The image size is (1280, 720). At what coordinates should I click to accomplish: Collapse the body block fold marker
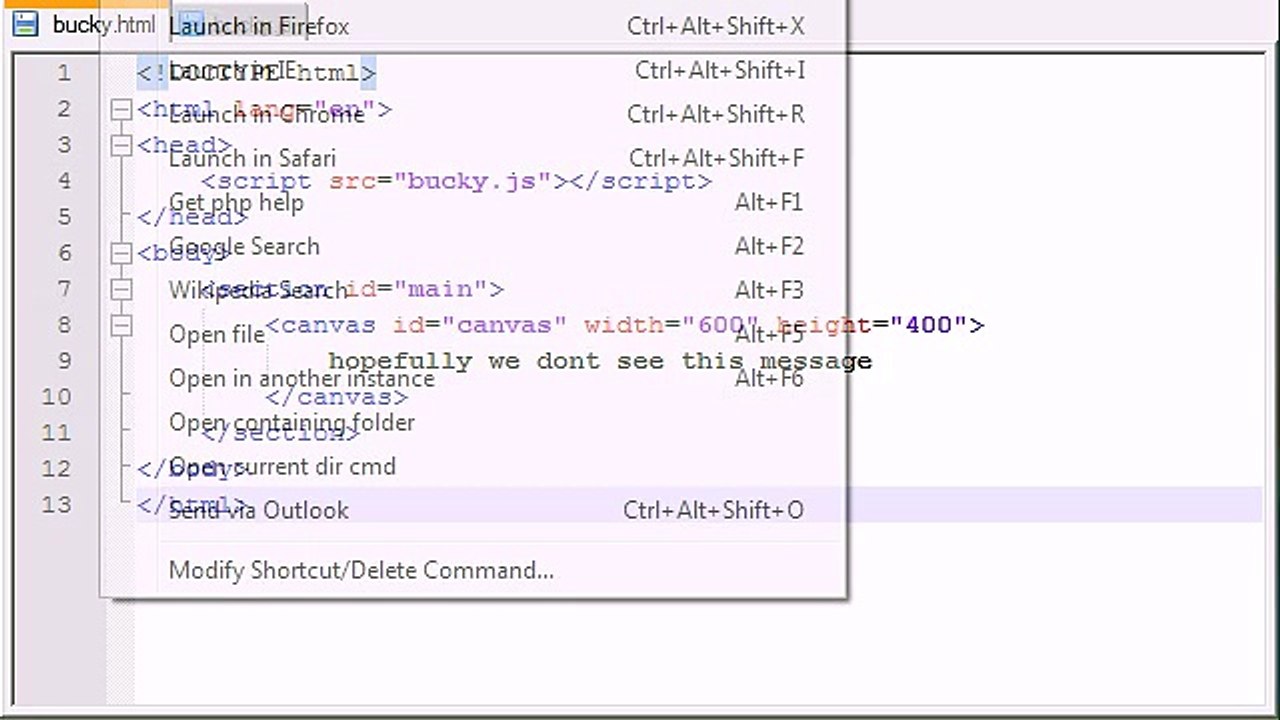(121, 253)
